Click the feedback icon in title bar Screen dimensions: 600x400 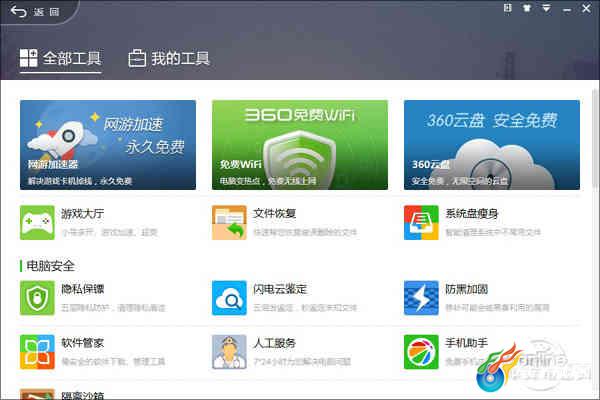(507, 8)
